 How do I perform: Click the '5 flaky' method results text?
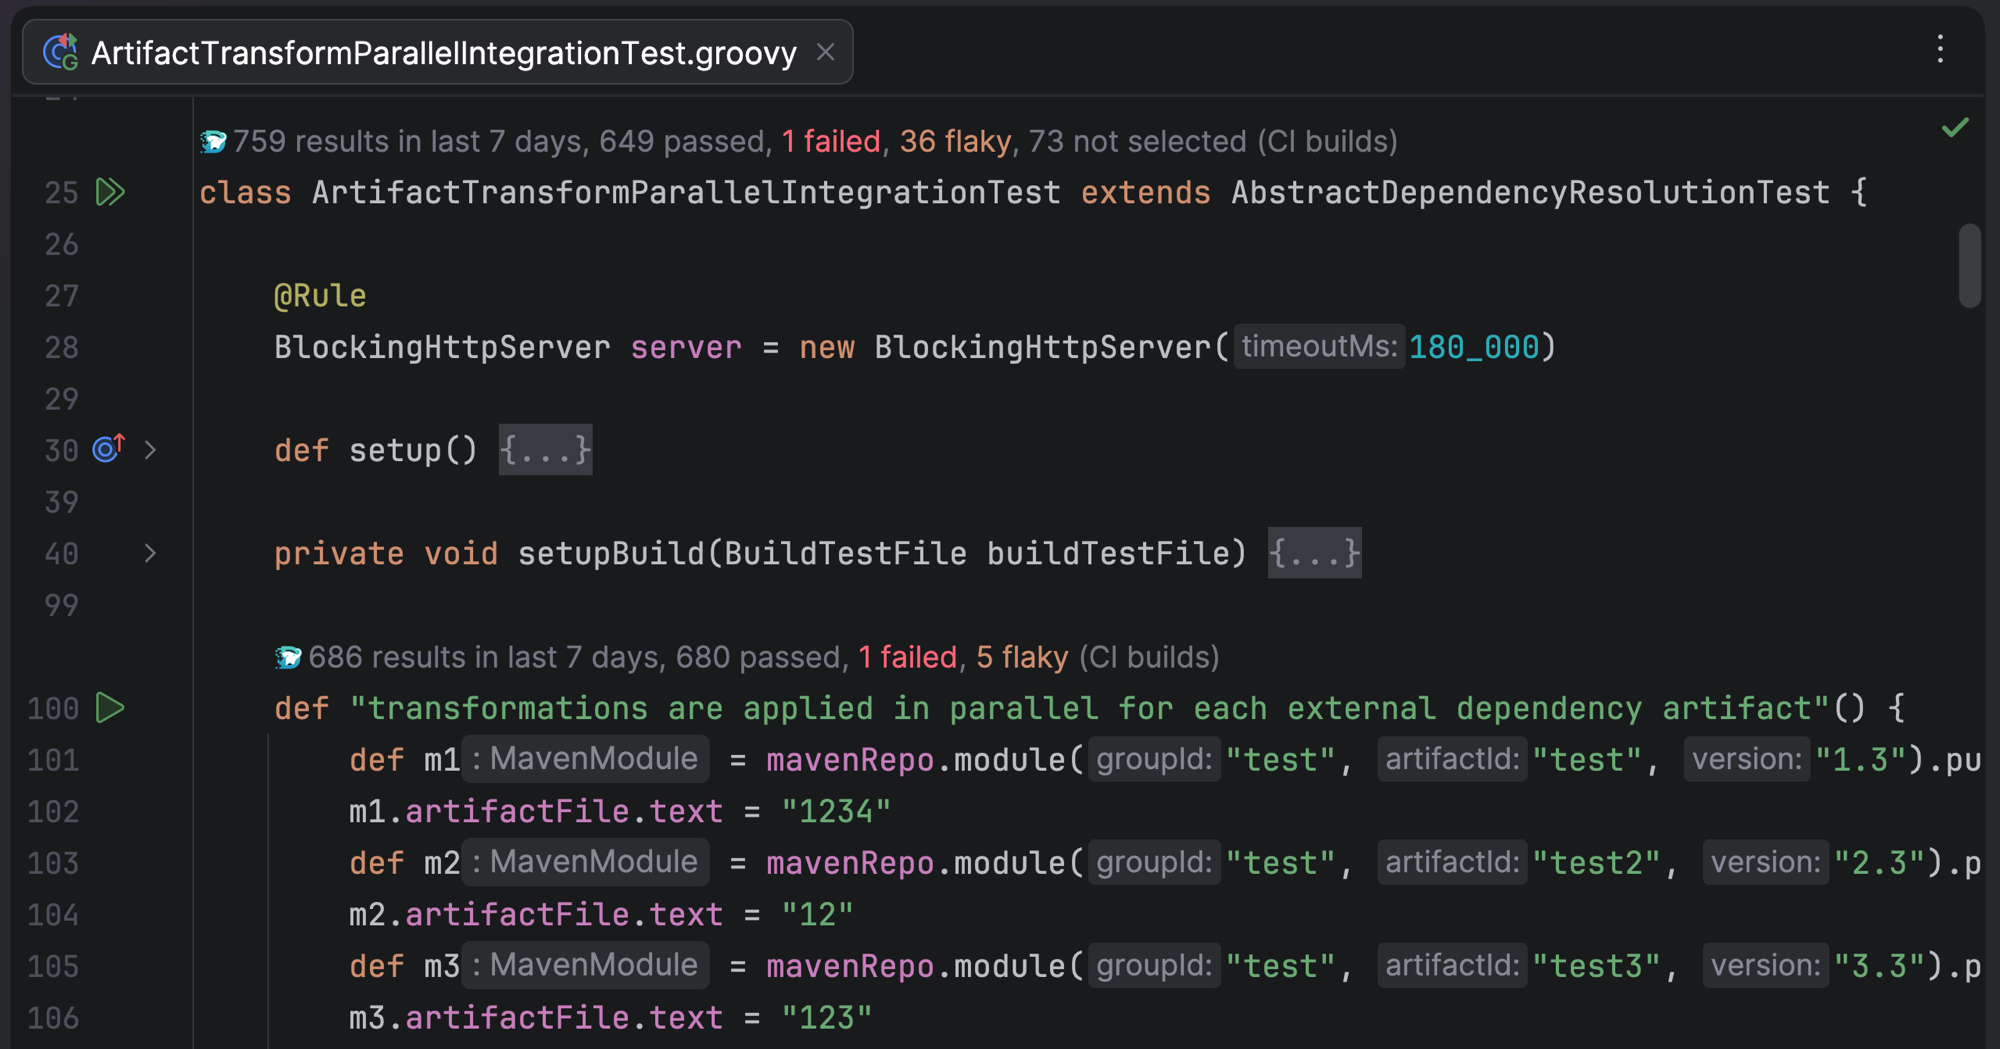click(1022, 658)
